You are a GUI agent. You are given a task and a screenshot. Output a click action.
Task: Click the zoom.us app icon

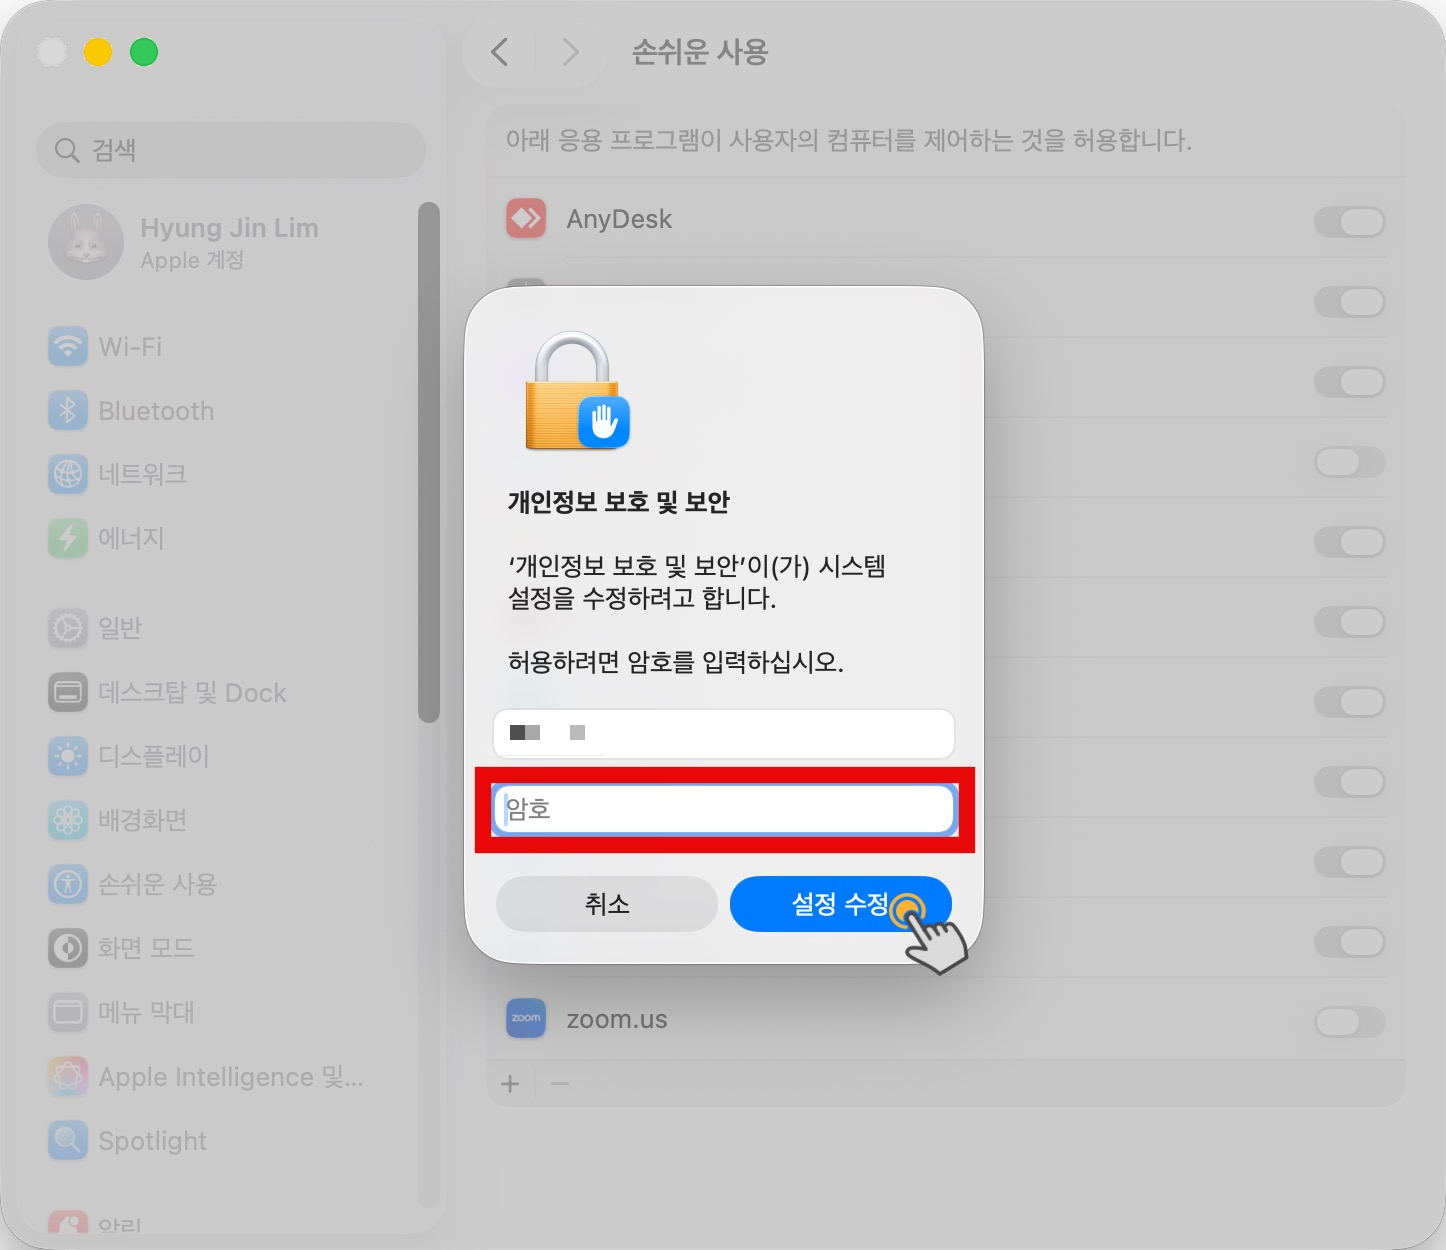point(526,1019)
